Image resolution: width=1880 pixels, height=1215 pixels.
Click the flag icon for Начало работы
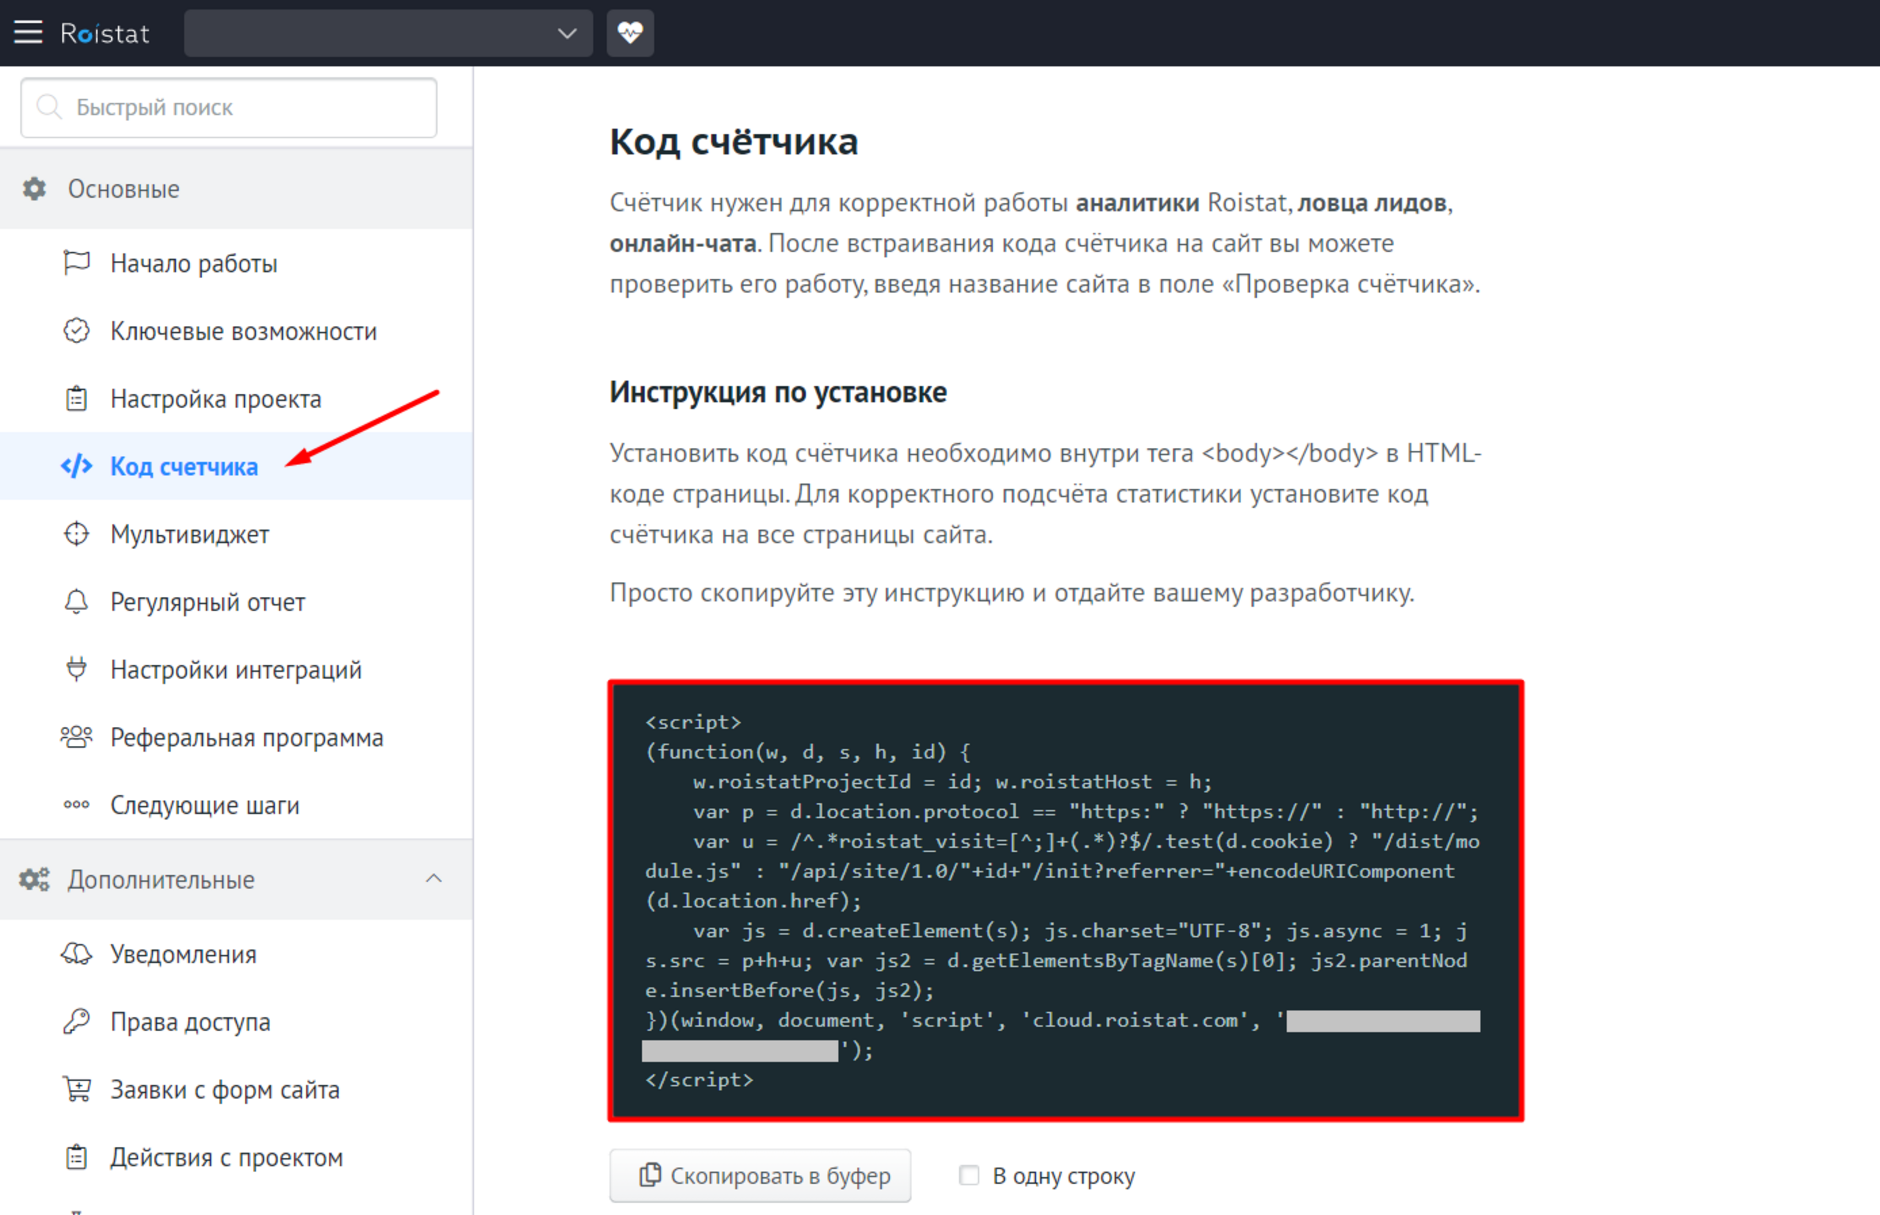click(77, 263)
